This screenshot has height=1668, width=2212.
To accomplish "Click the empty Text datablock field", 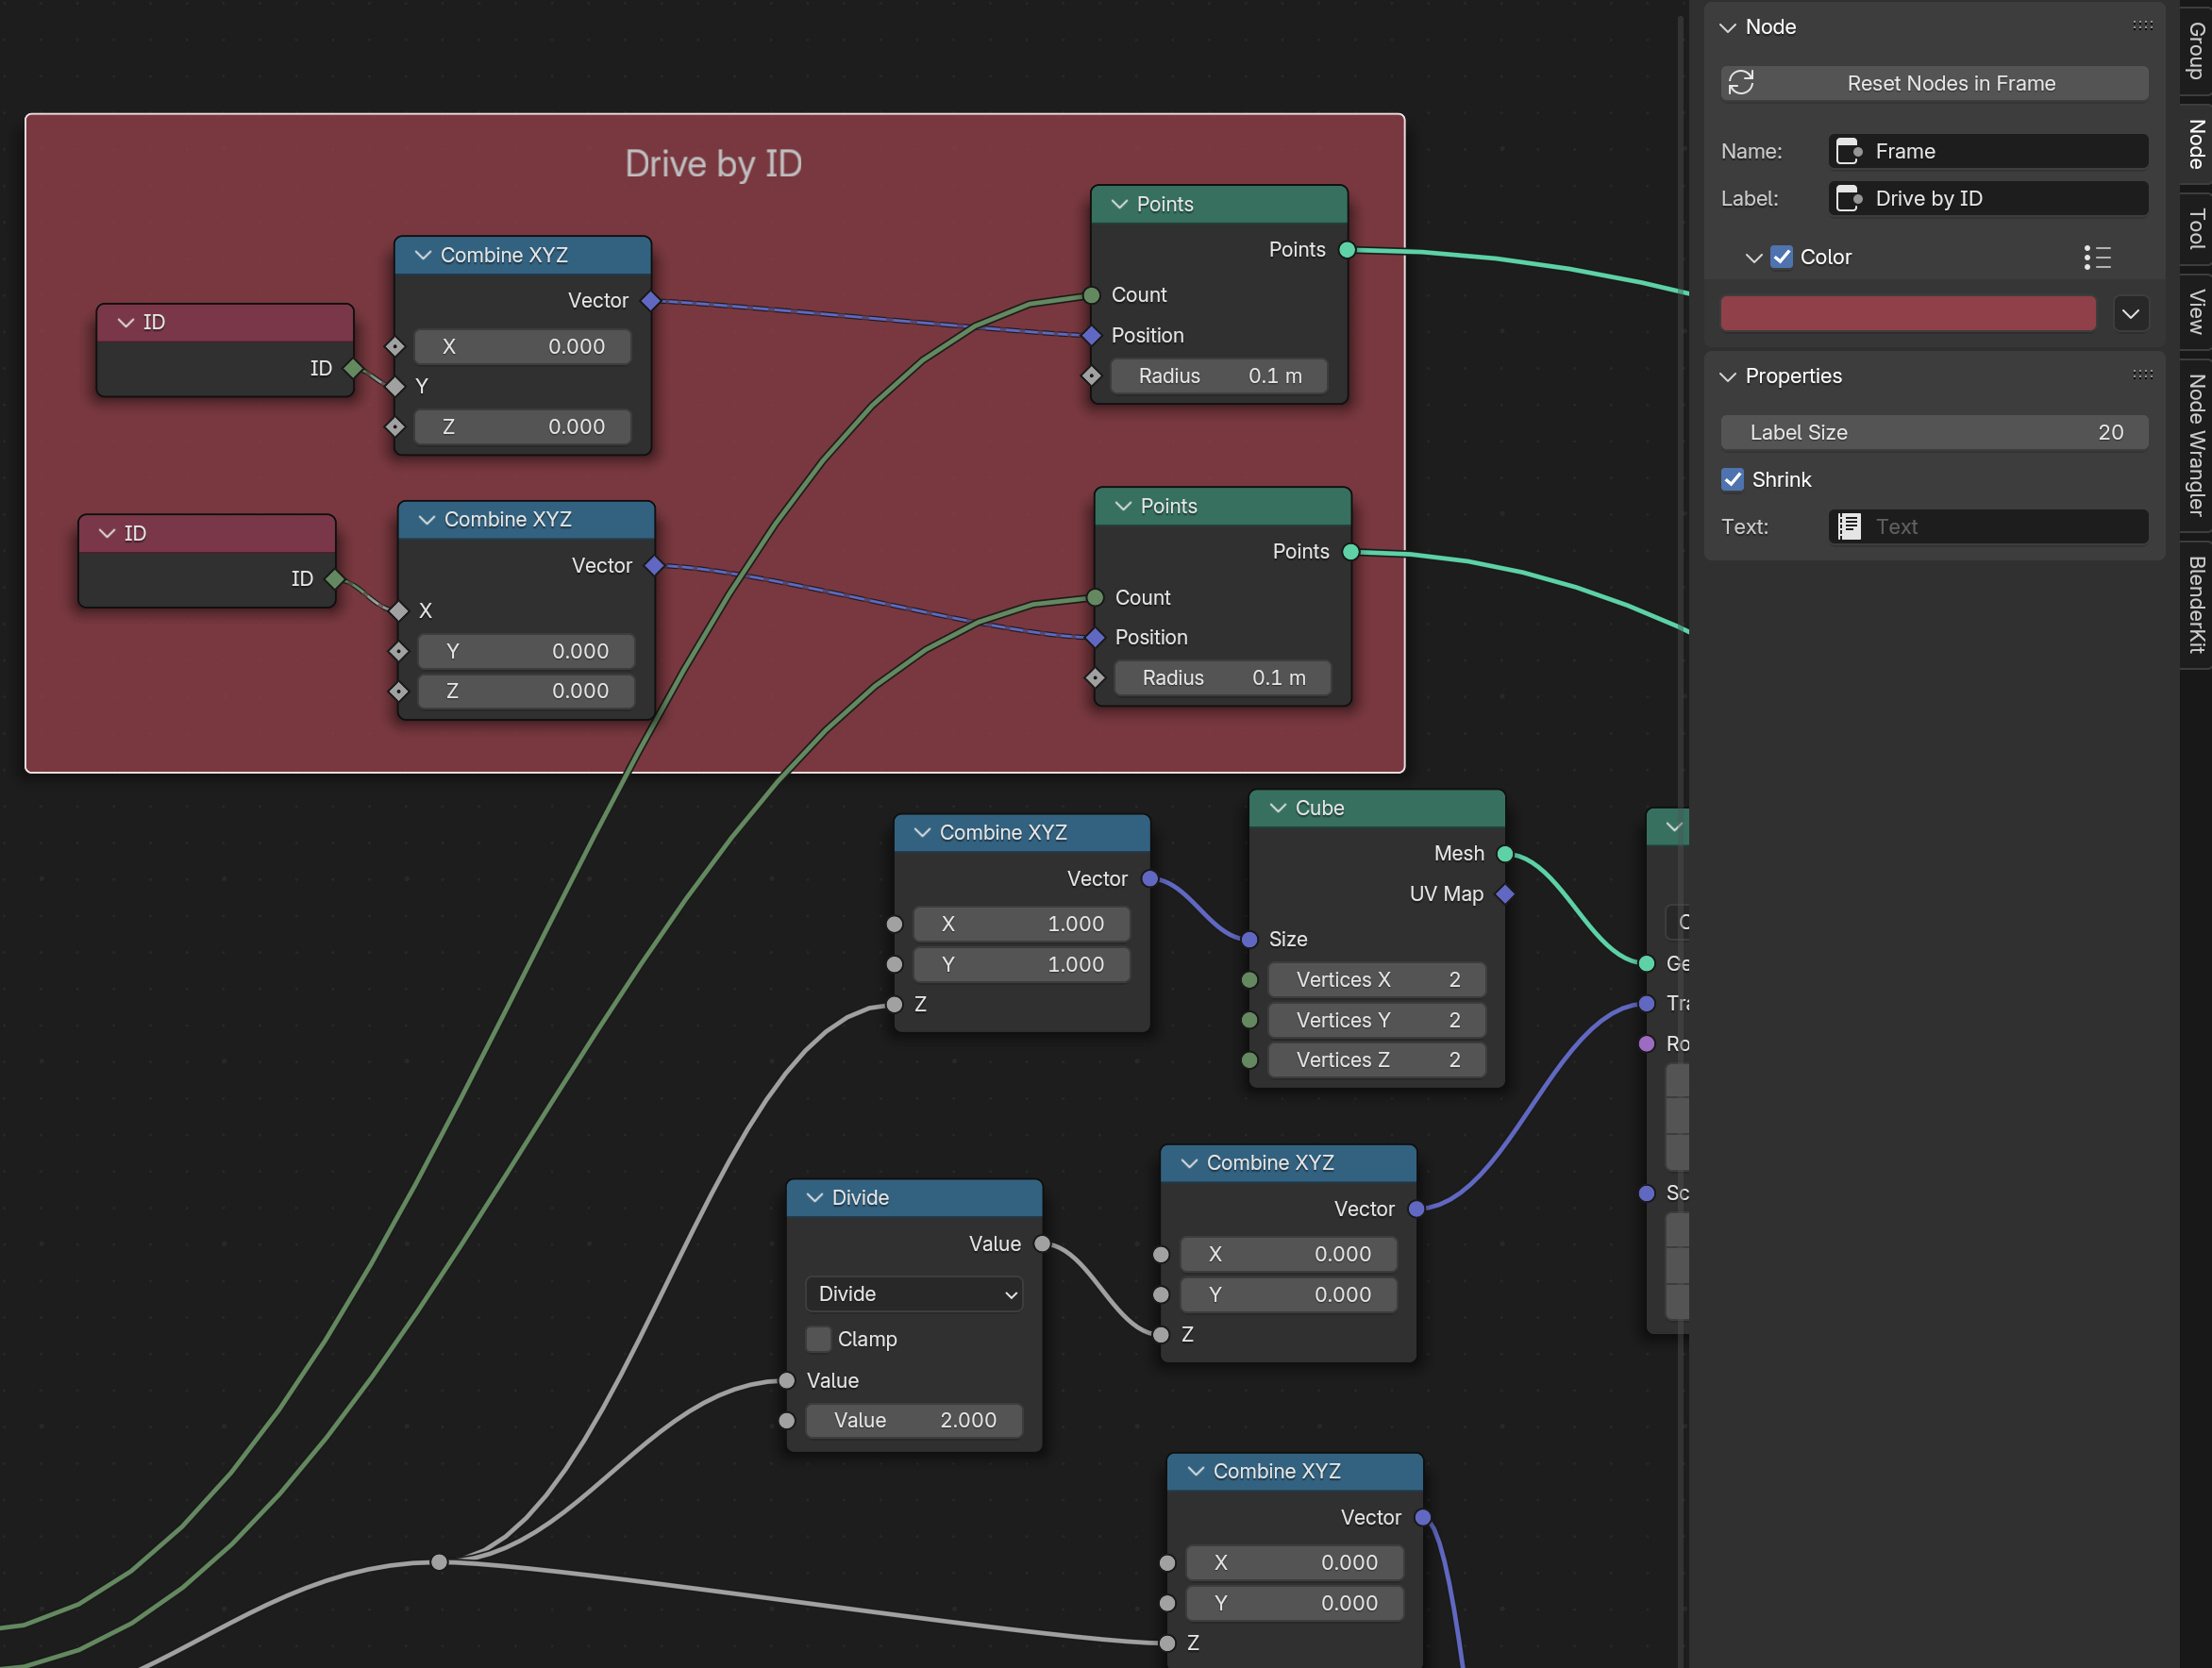I will tap(1988, 527).
